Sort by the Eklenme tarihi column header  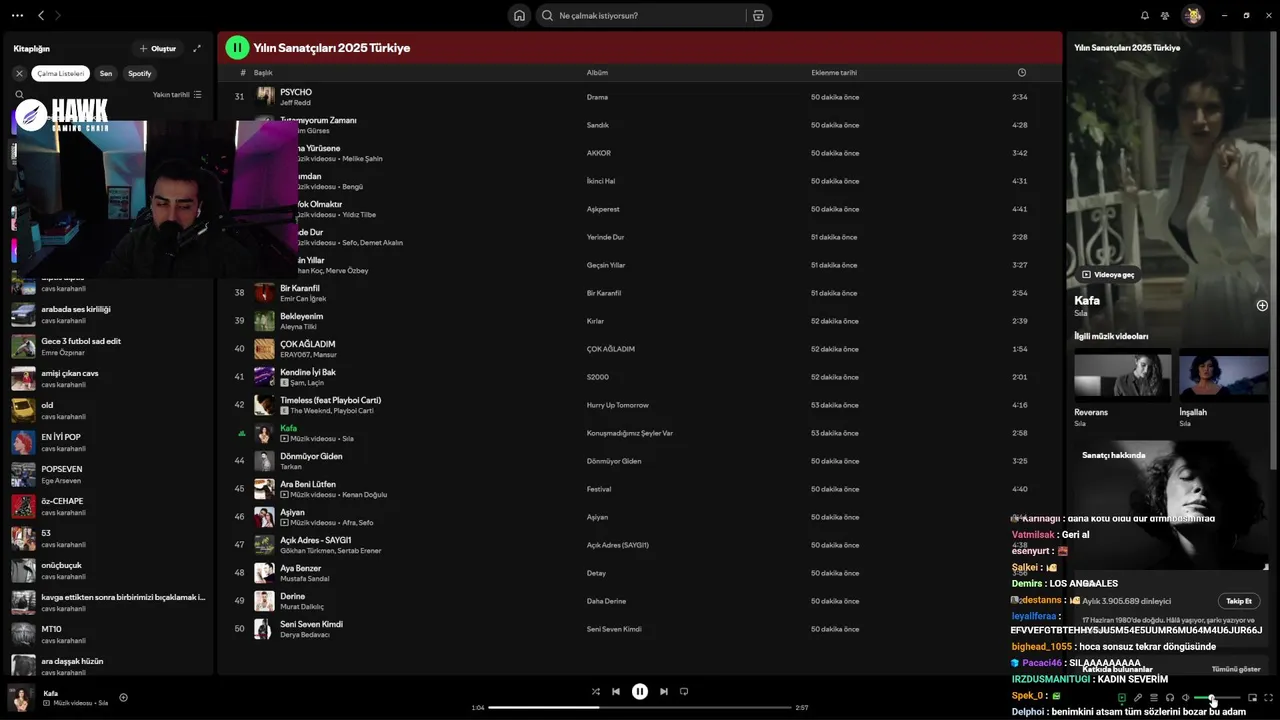coord(834,72)
